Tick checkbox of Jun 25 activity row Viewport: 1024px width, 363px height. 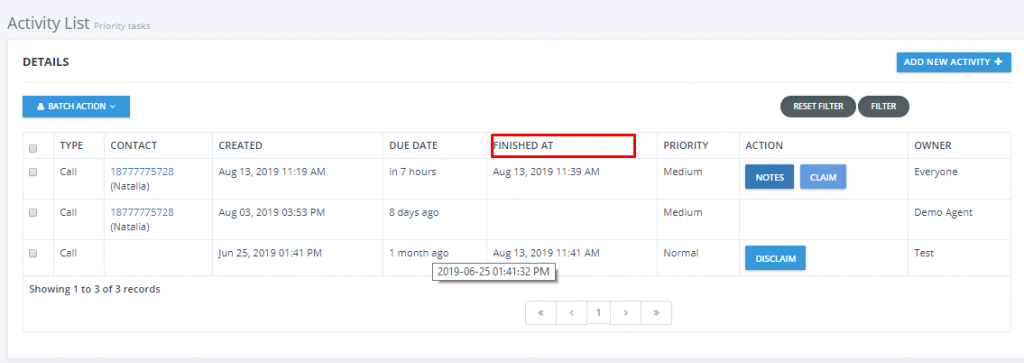[33, 253]
